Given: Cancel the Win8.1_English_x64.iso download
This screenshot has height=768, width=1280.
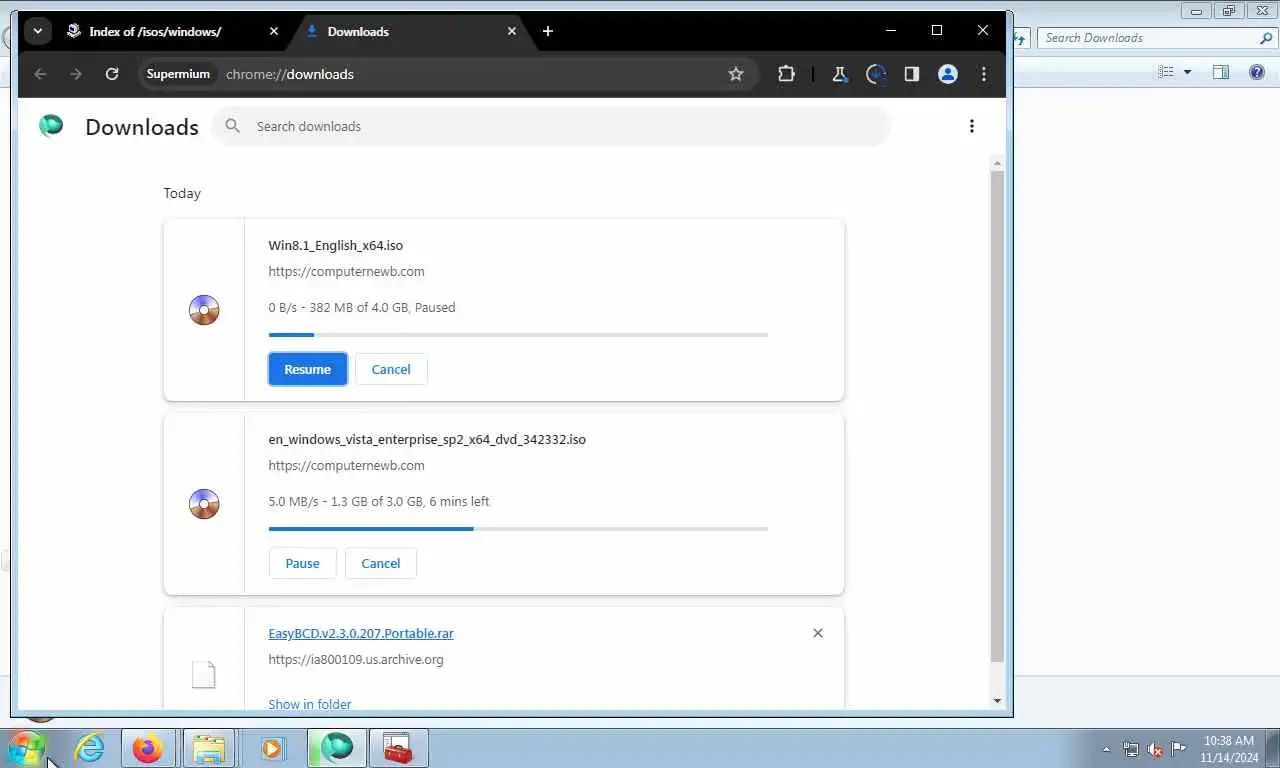Looking at the screenshot, I should click(x=391, y=369).
